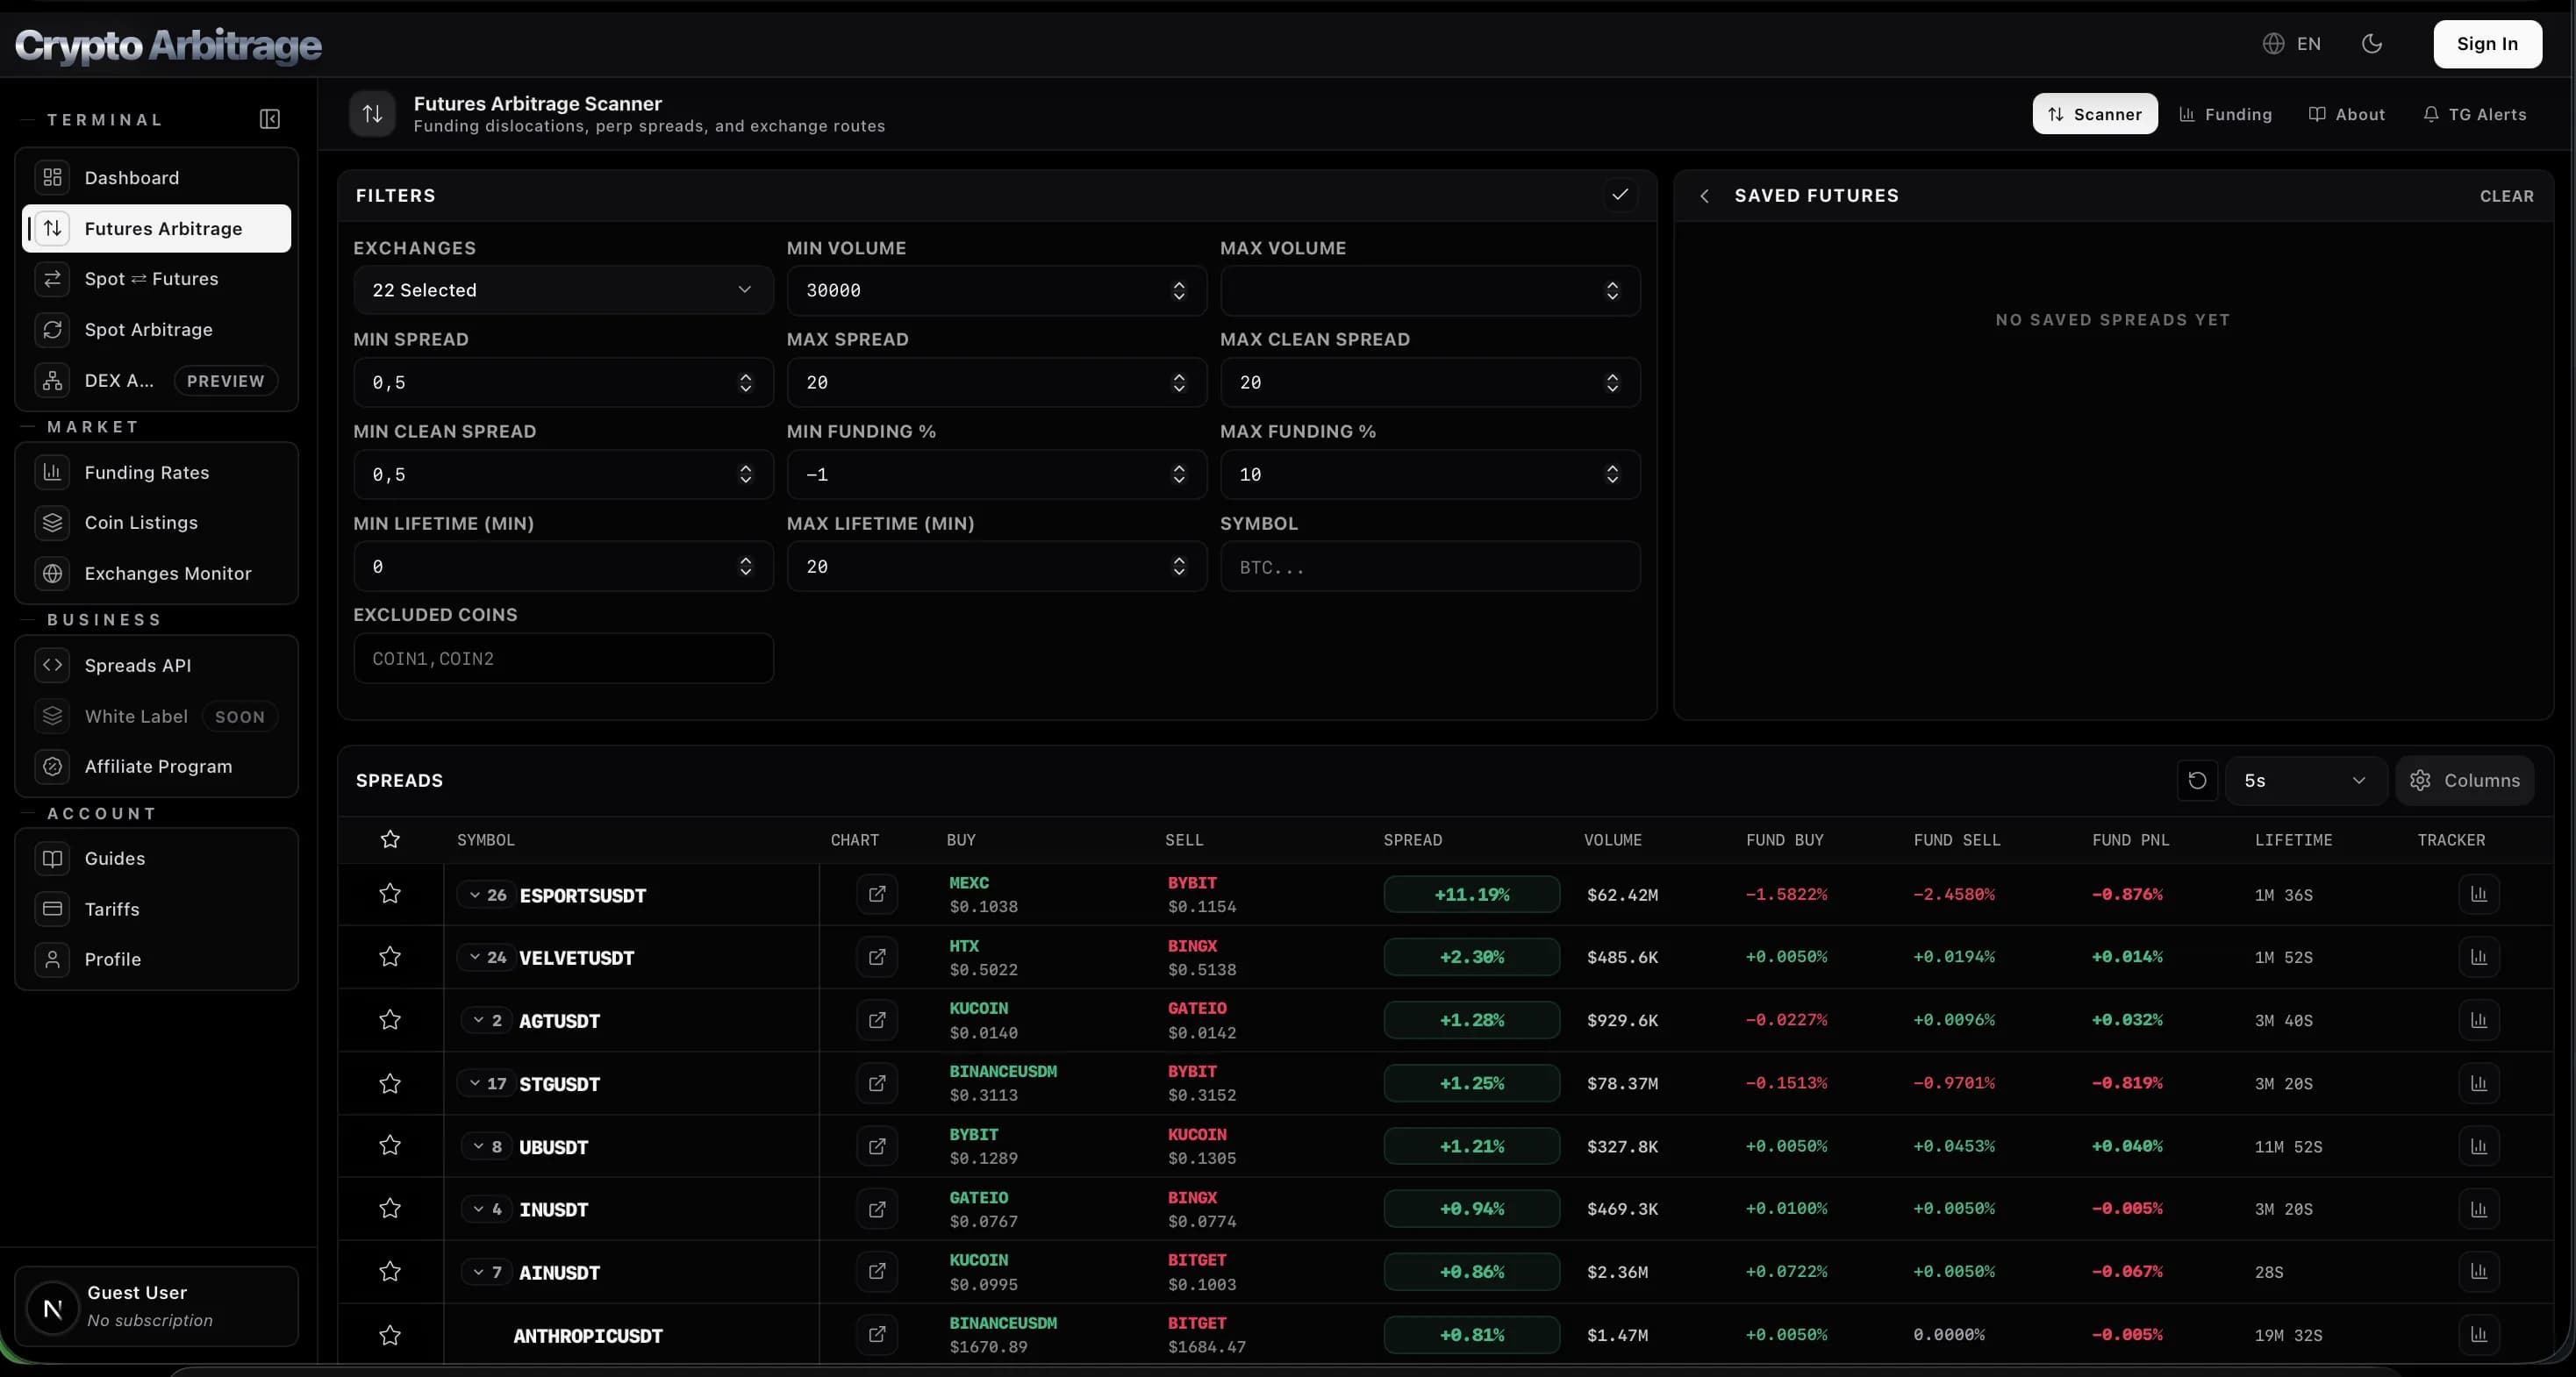Image resolution: width=2576 pixels, height=1377 pixels.
Task: Open tracker chart for ESPORTSUSDT
Action: pyautogui.click(x=2479, y=894)
